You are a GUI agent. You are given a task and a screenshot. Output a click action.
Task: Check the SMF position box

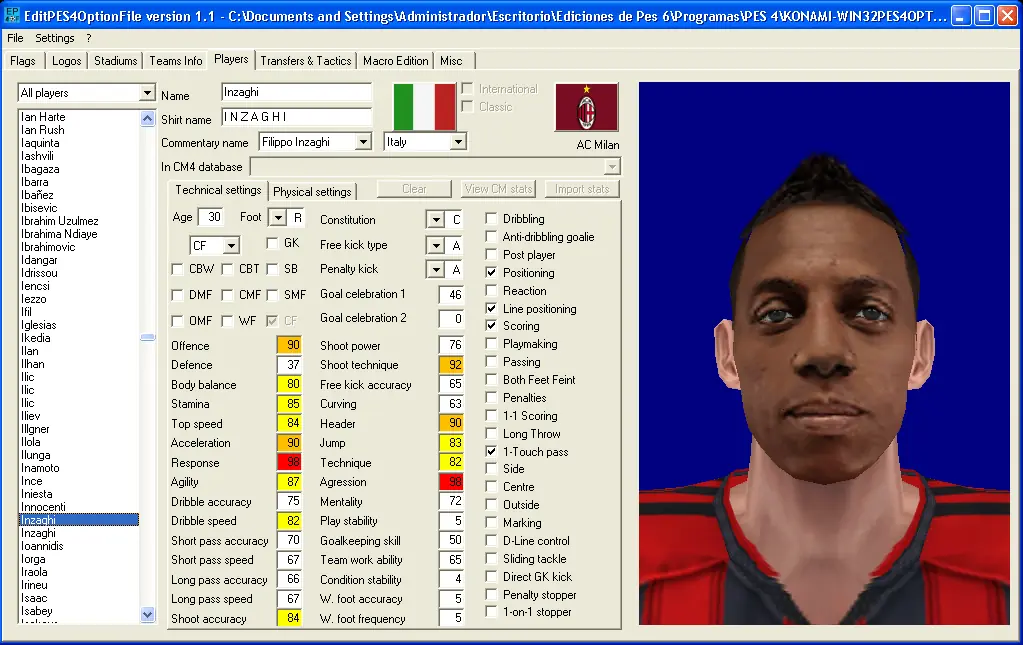(272, 295)
